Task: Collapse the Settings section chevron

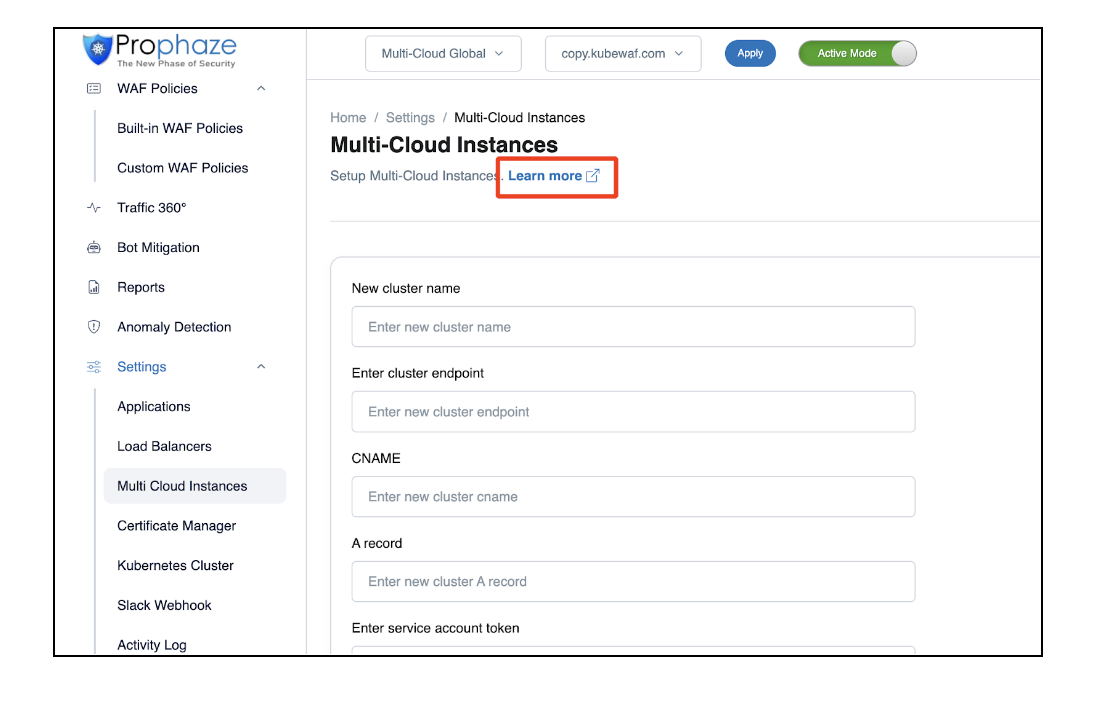Action: [261, 367]
